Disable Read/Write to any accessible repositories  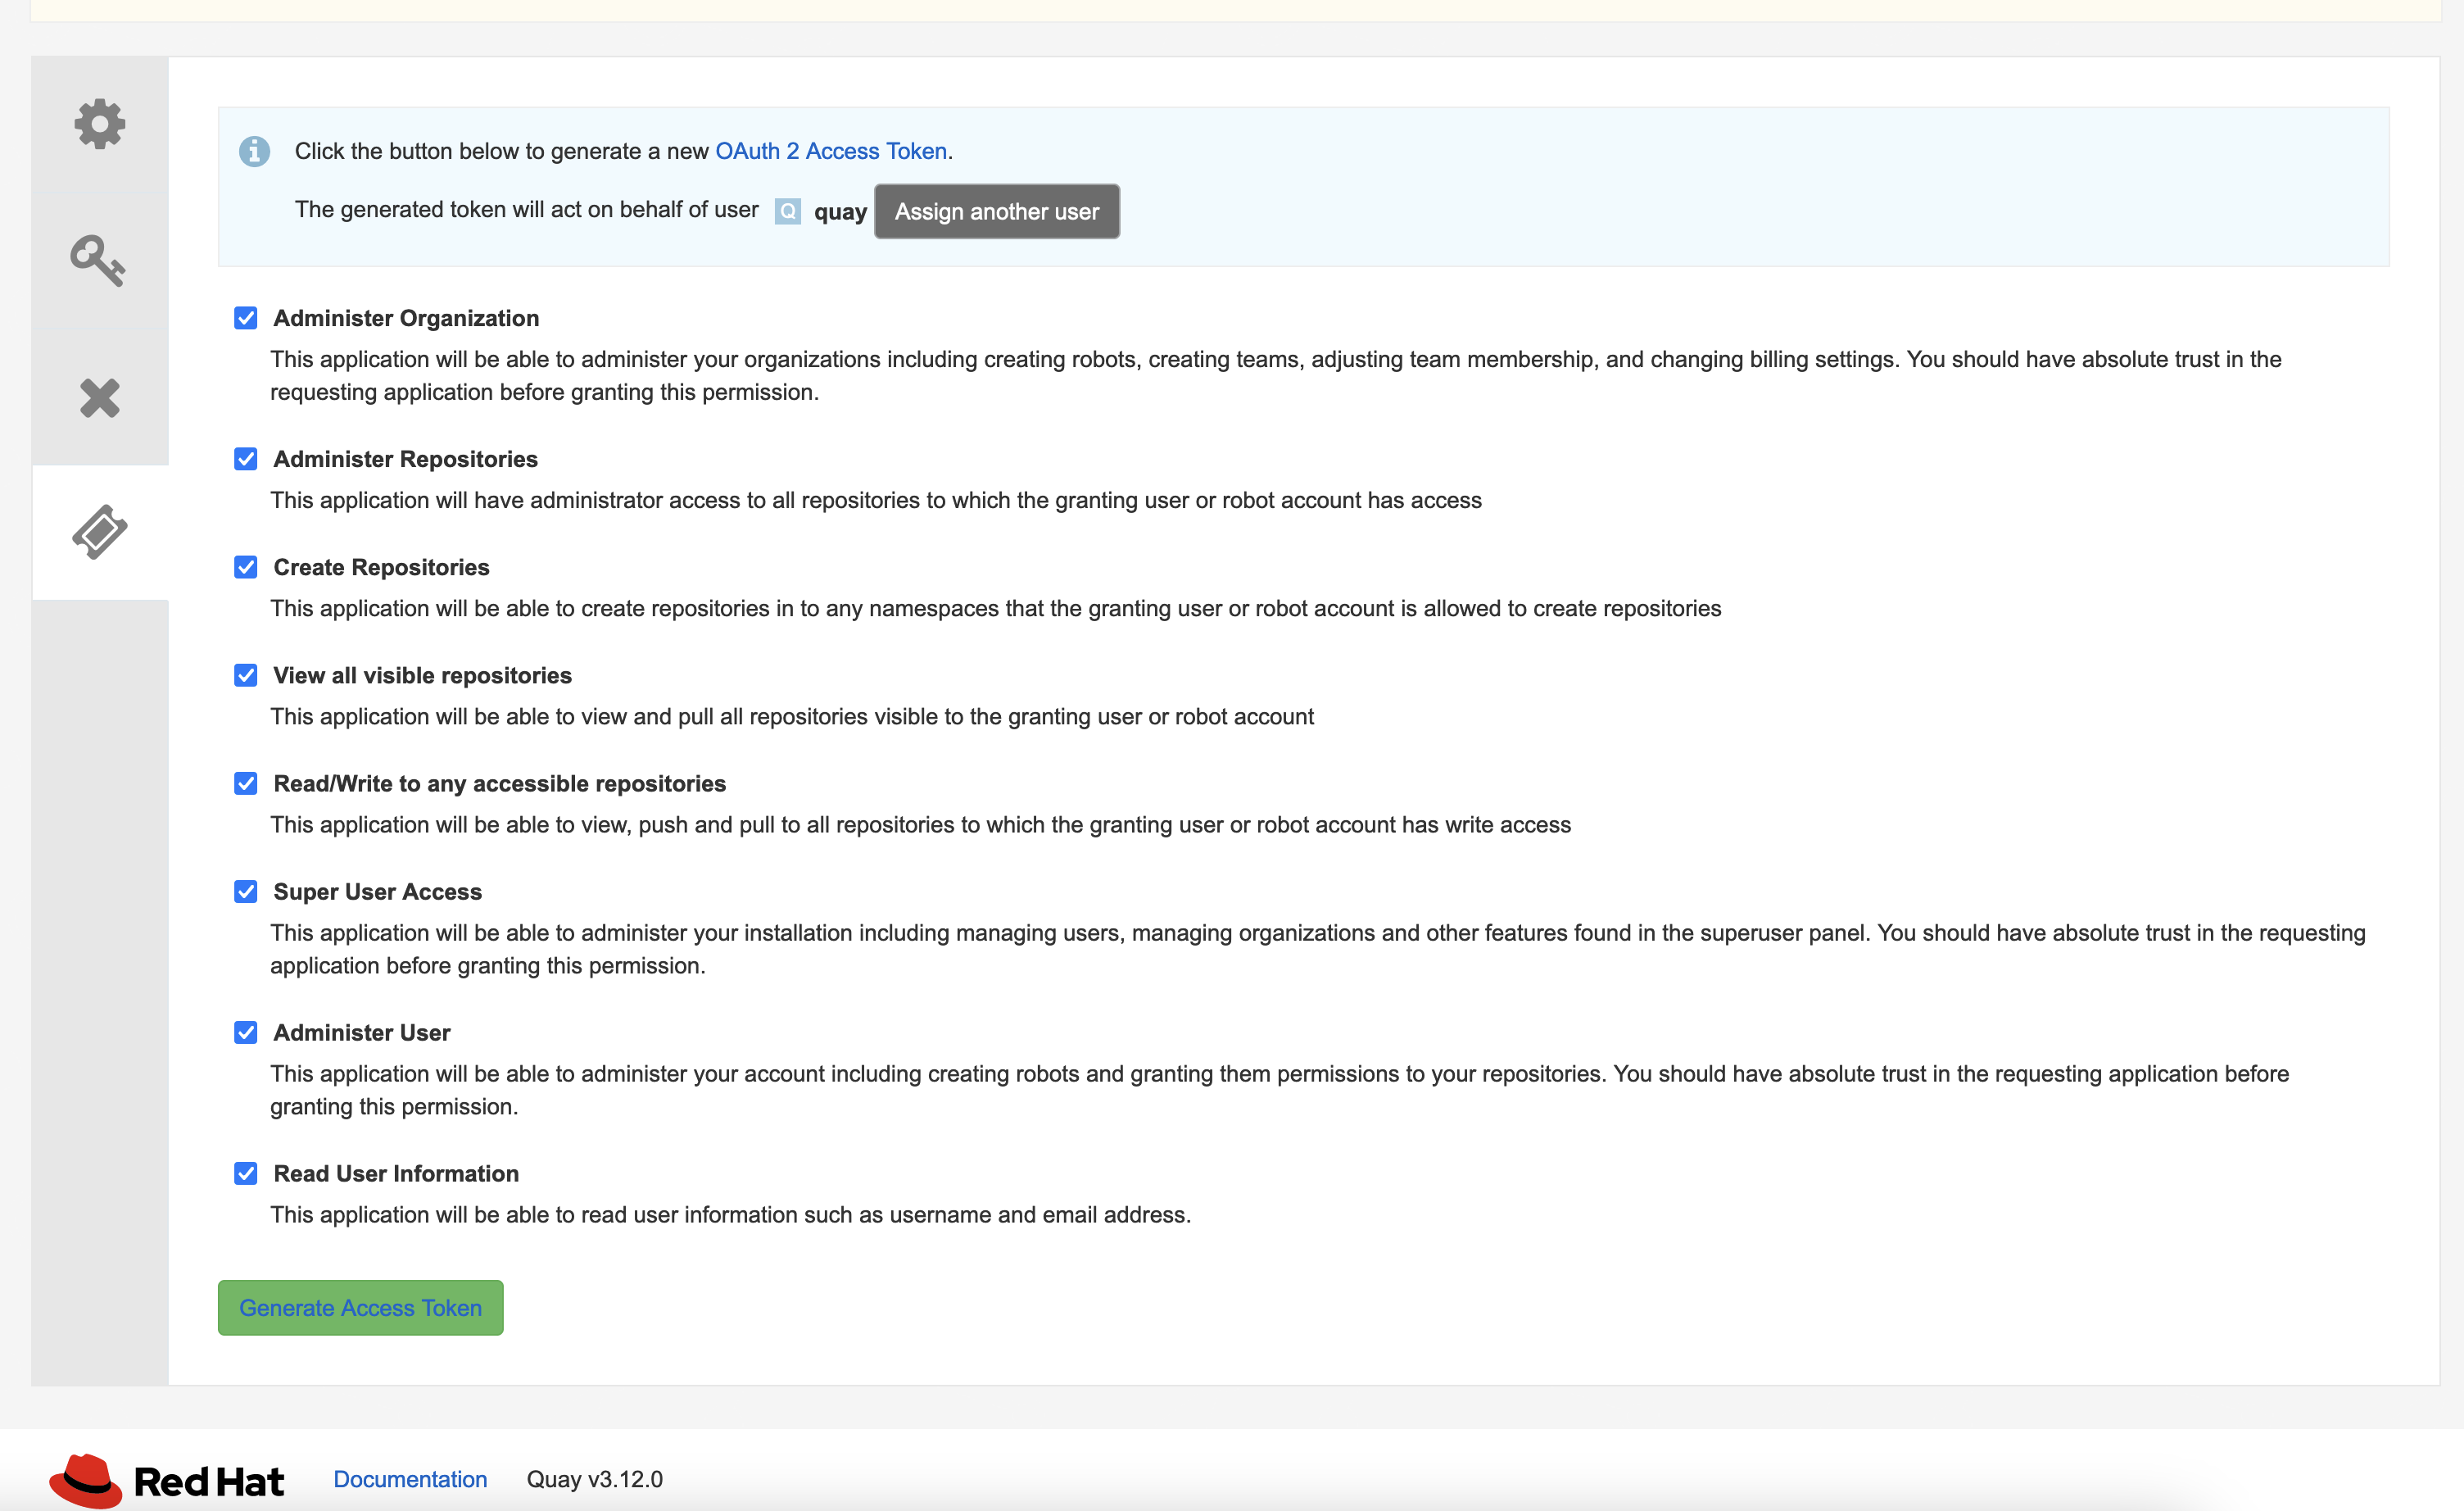tap(246, 783)
